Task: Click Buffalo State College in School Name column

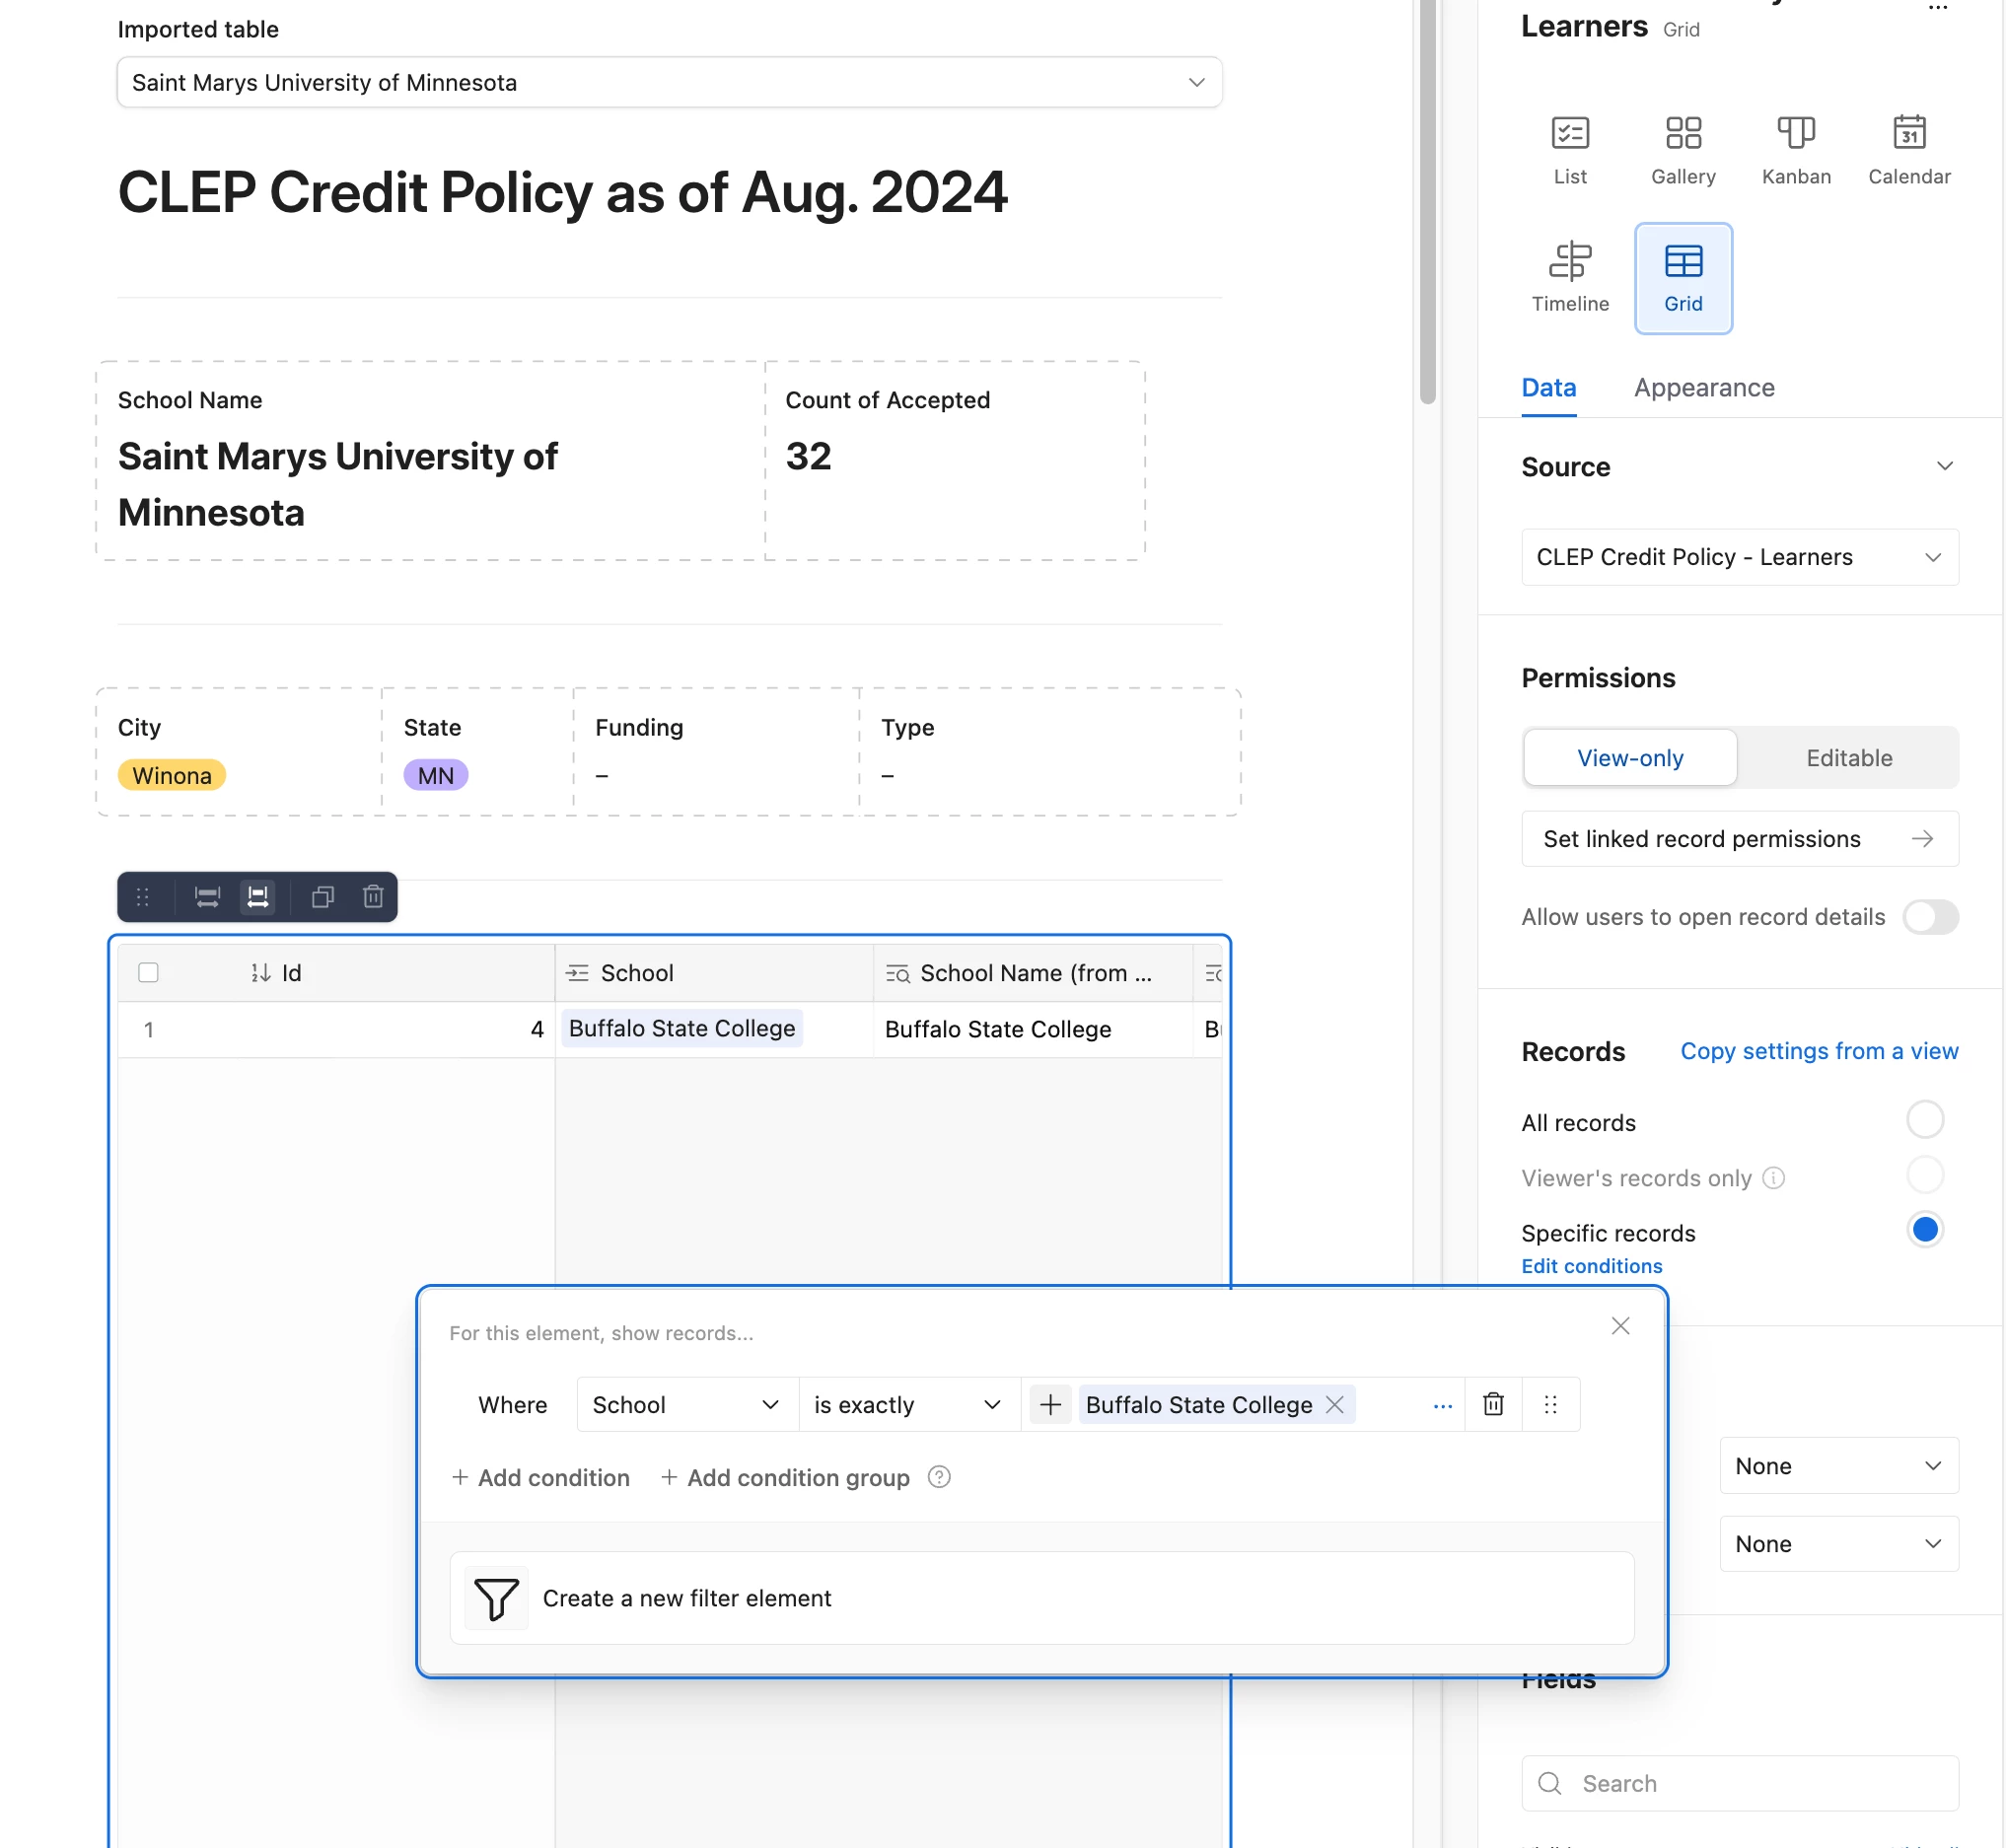Action: click(x=997, y=1029)
